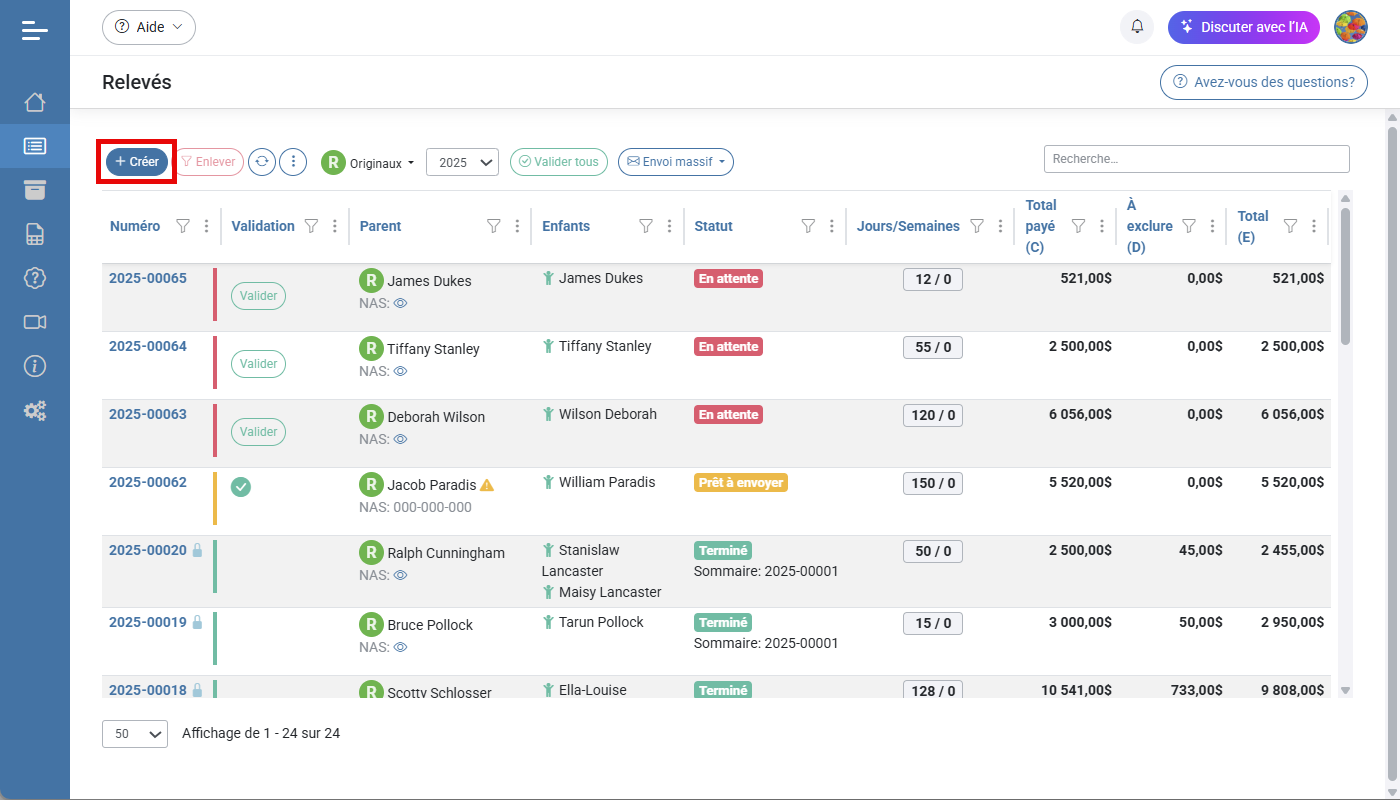Image resolution: width=1400 pixels, height=800 pixels.
Task: Click the Créer button
Action: [137, 162]
